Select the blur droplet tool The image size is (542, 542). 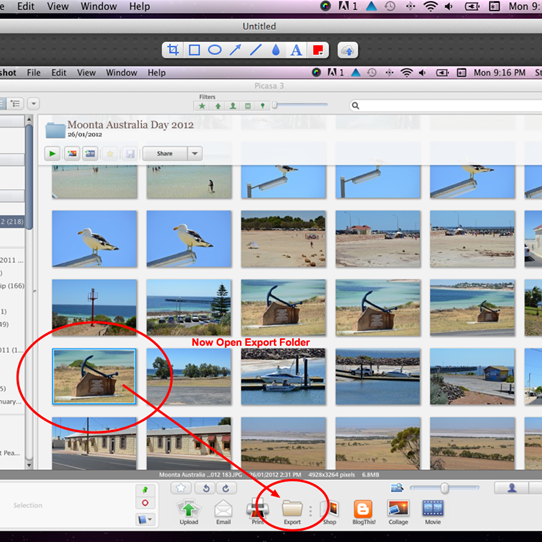tap(275, 50)
